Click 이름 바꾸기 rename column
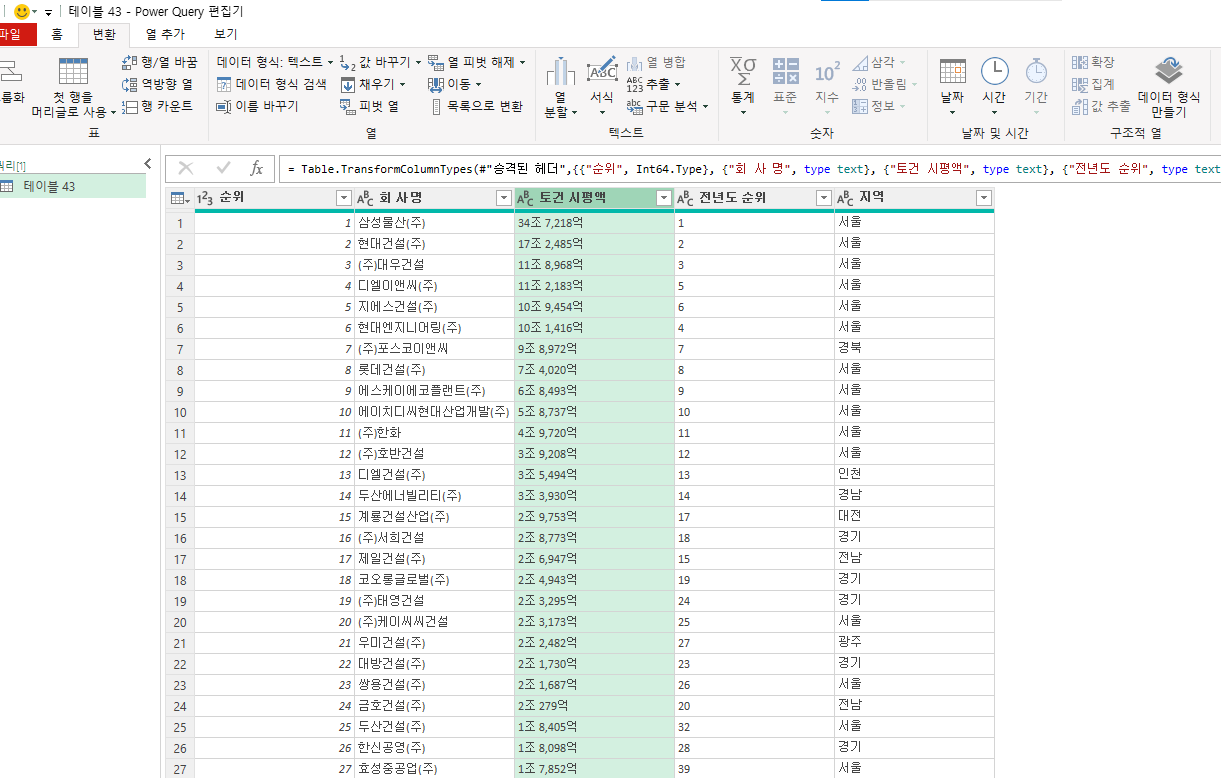1221x778 pixels. pos(257,106)
